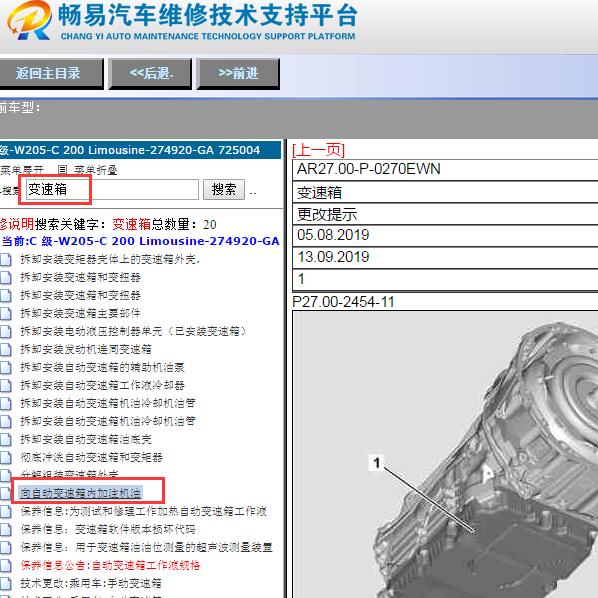Open 保养信息:为测试和修理工作加热自动变速箱工作液
The image size is (598, 598).
pos(144,511)
